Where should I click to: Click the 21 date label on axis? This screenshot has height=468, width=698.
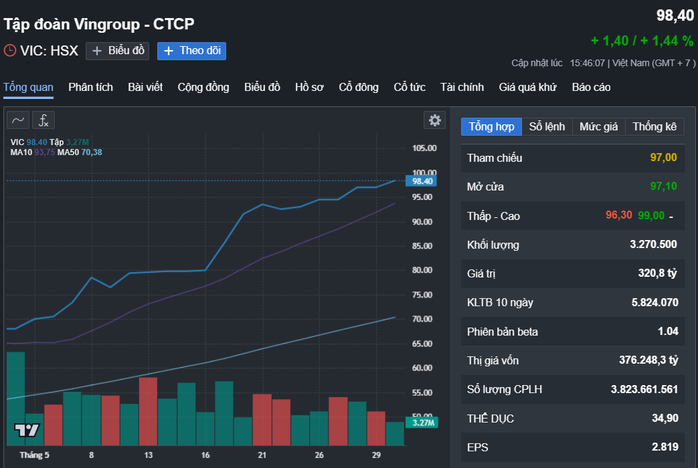pos(262,455)
